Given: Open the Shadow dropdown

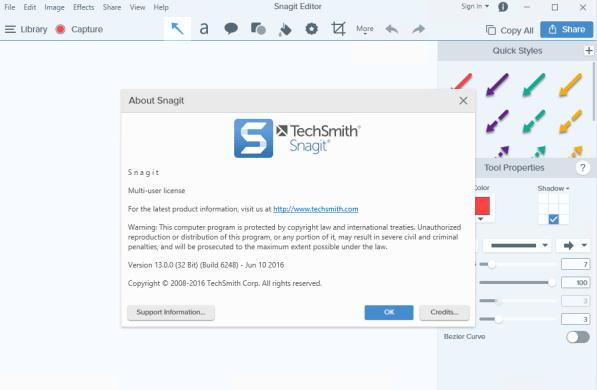Looking at the screenshot, I should (553, 189).
